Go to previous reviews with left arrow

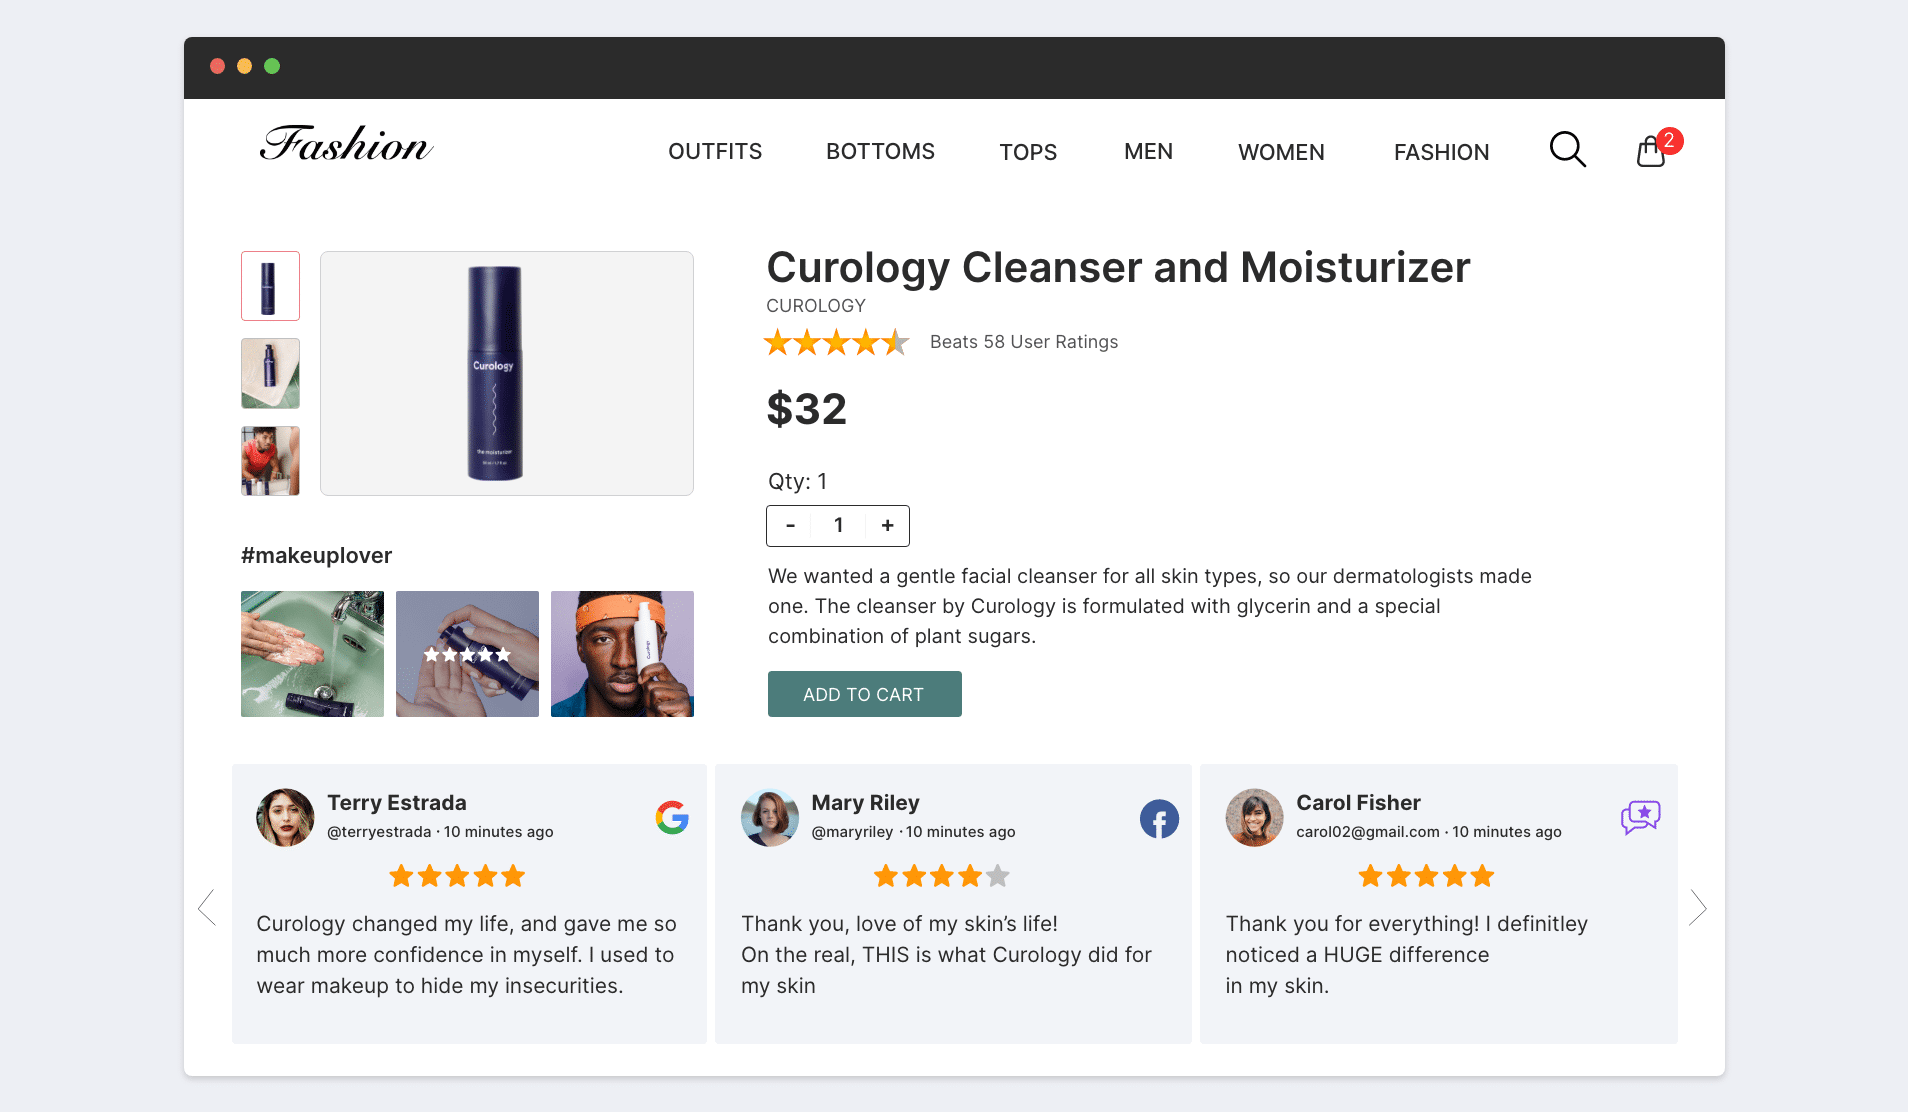[207, 908]
